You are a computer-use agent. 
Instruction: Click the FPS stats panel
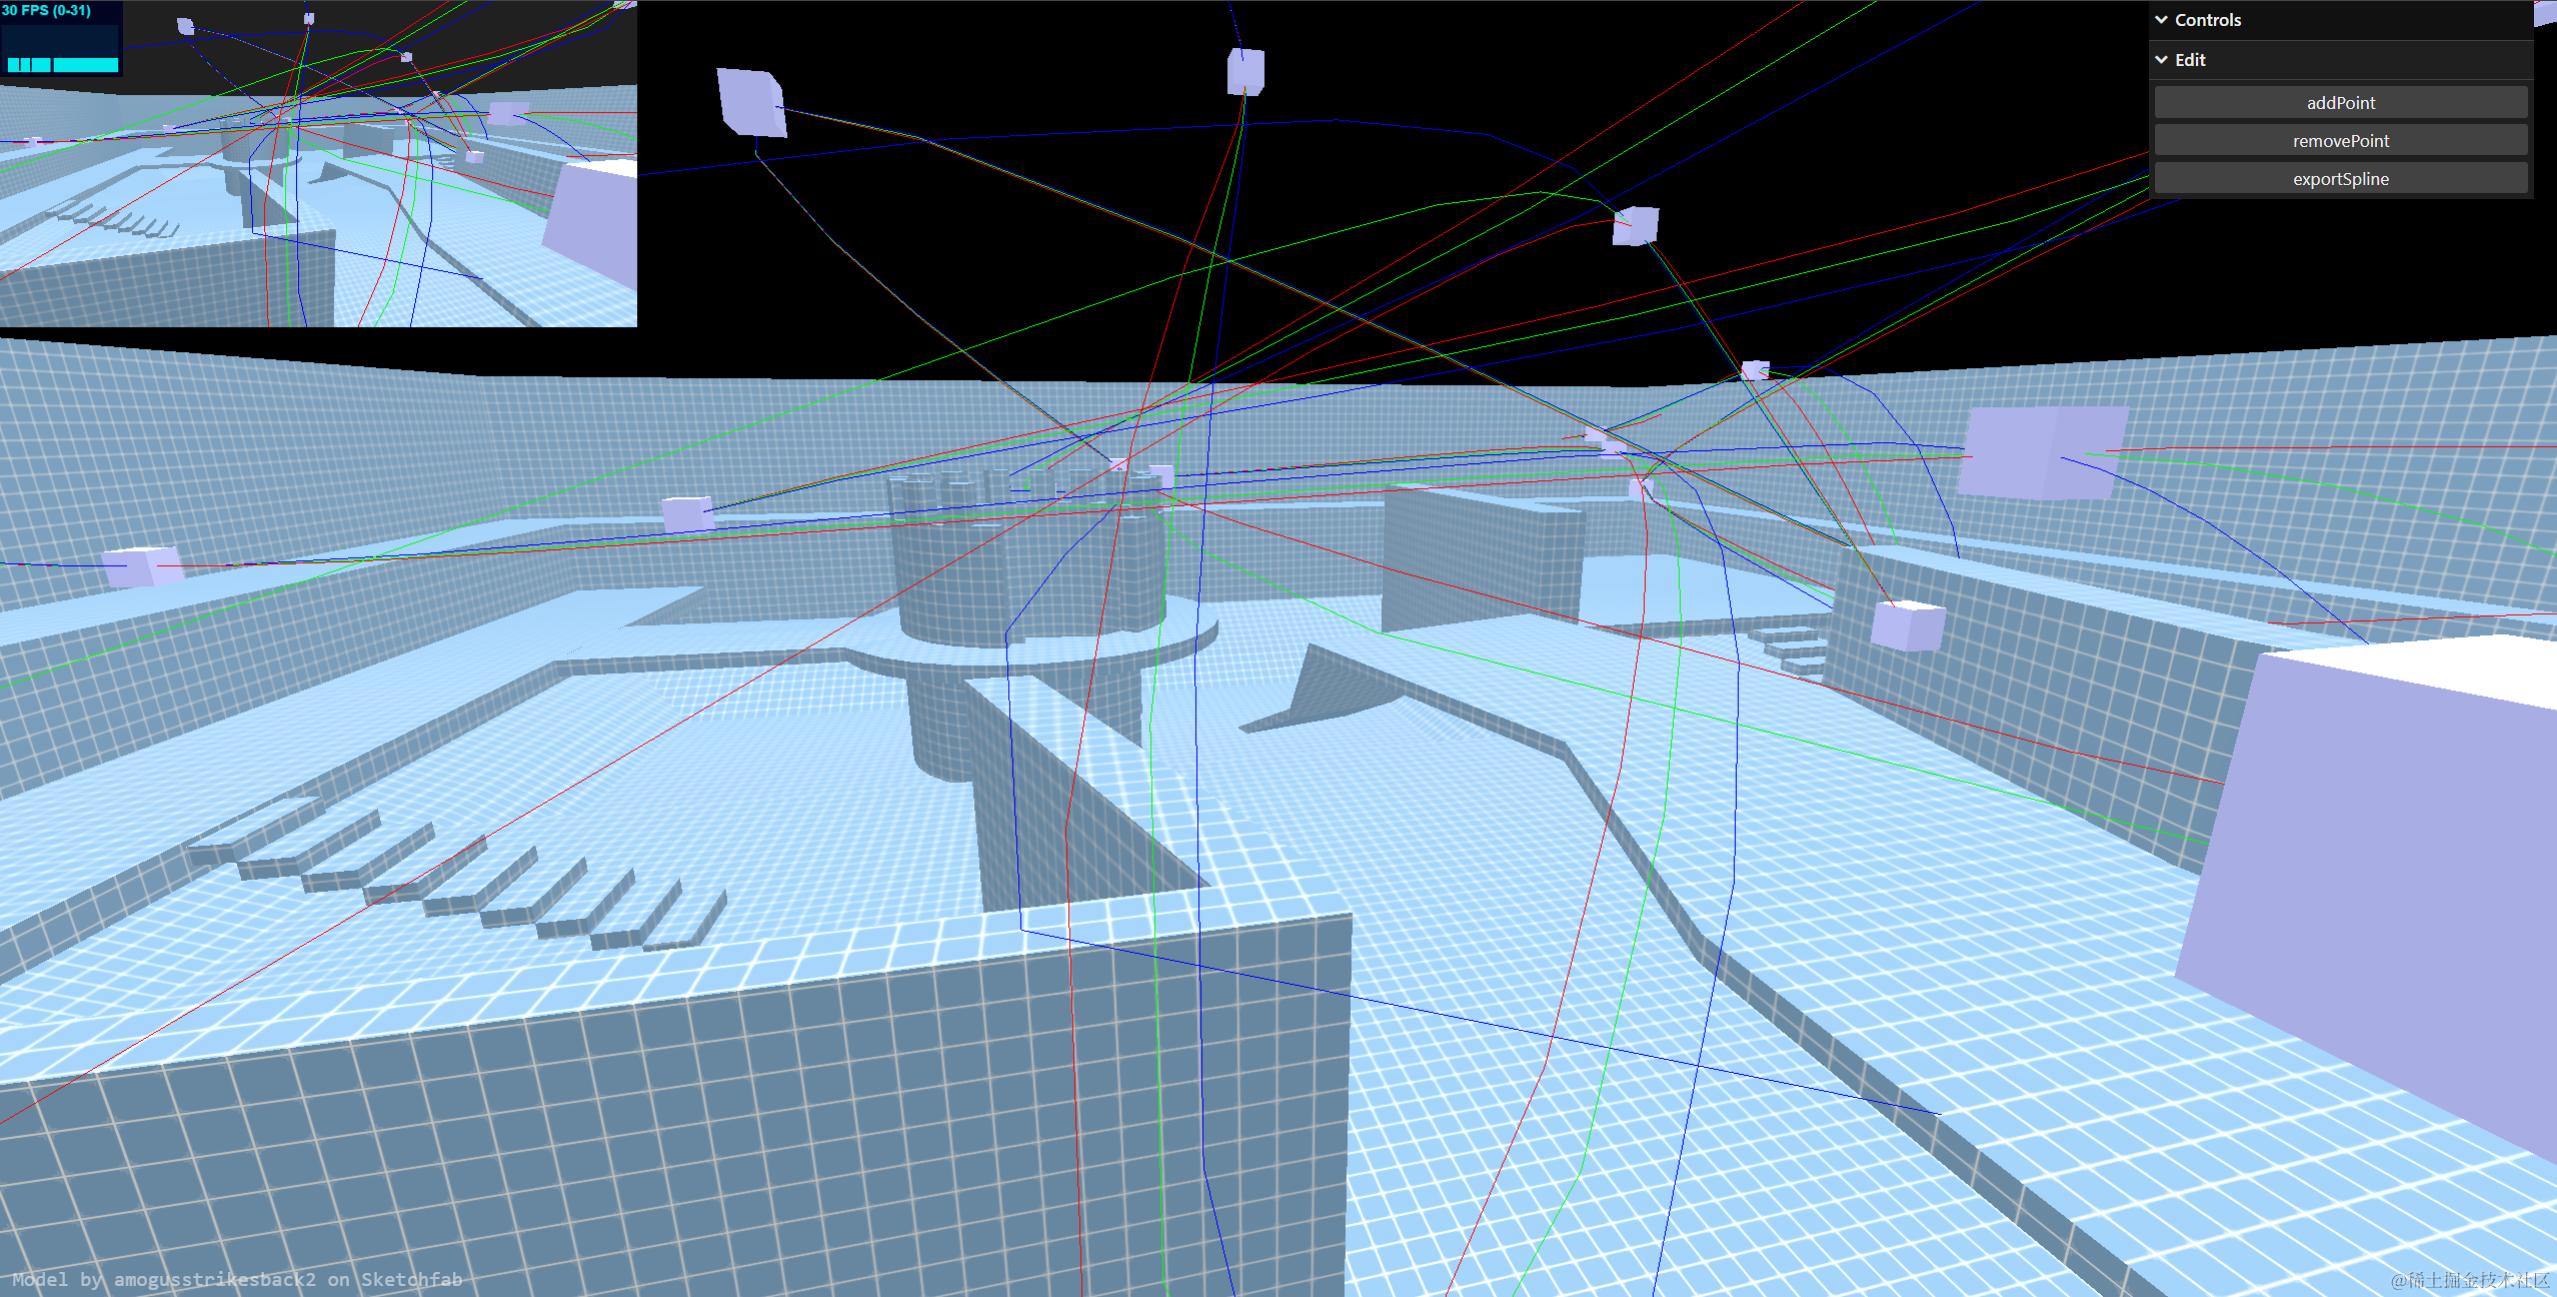[x=61, y=38]
